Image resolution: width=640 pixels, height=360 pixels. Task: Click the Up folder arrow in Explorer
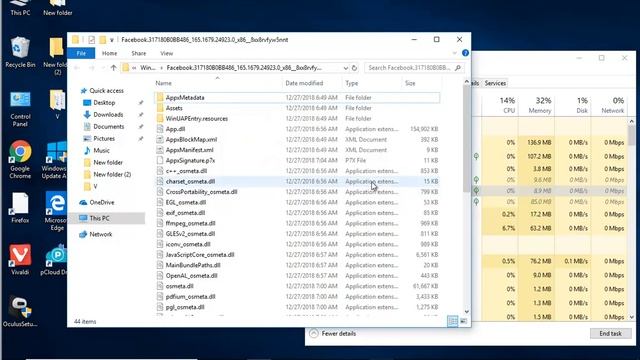tap(113, 68)
